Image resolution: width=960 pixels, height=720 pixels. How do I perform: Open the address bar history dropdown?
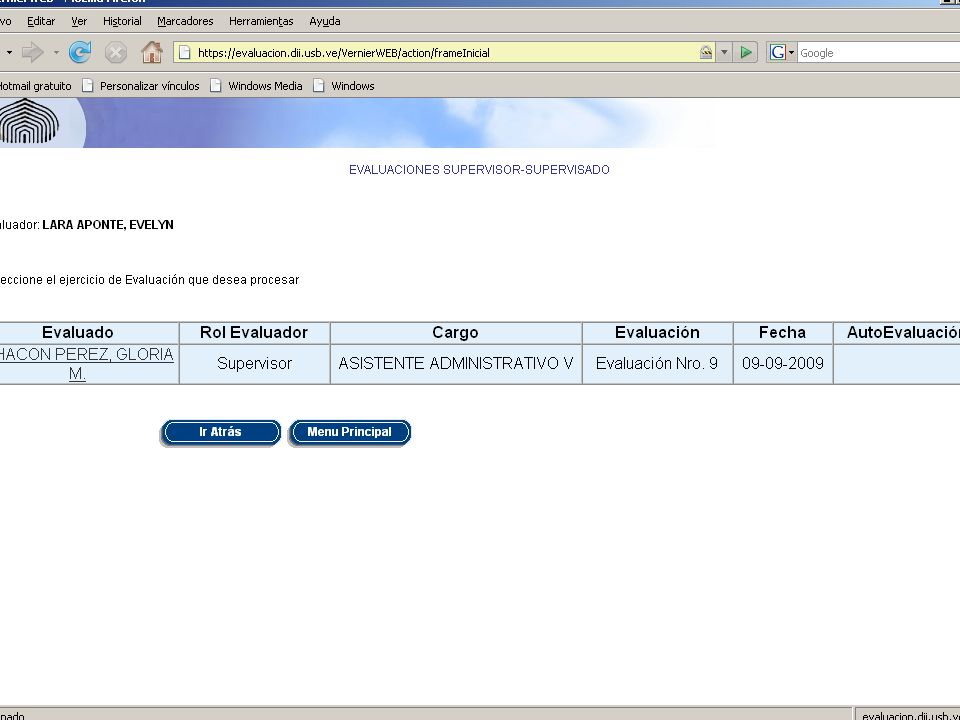click(724, 53)
